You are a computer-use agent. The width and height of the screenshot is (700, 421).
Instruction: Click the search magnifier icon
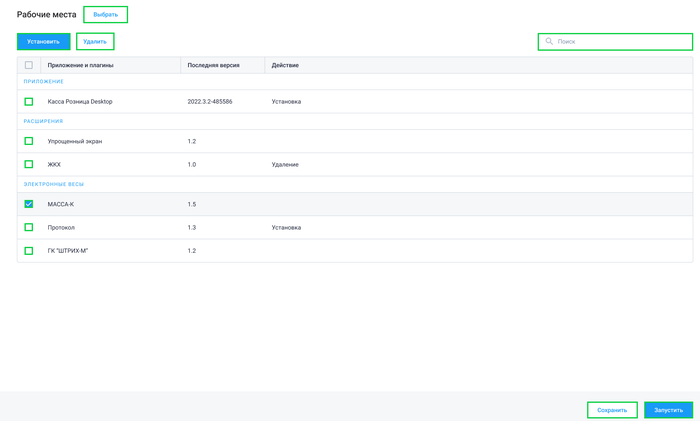(x=549, y=41)
